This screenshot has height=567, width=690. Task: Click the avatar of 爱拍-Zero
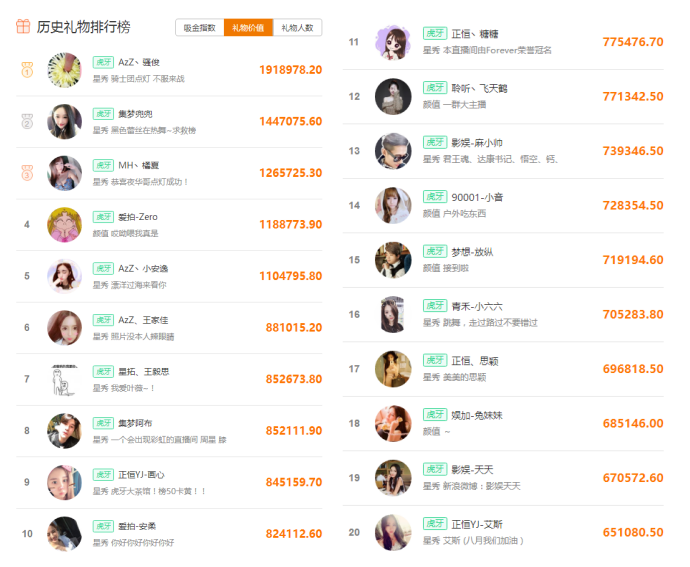(64, 224)
